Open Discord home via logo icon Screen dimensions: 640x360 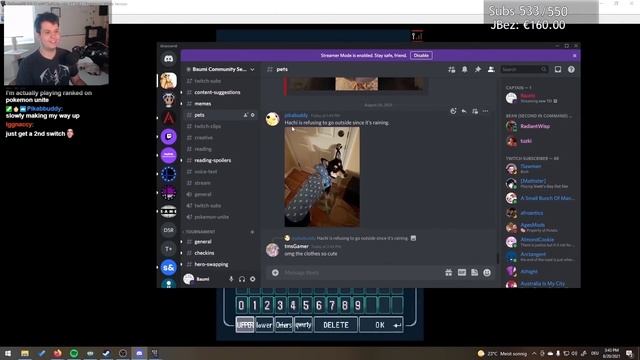coord(168,59)
